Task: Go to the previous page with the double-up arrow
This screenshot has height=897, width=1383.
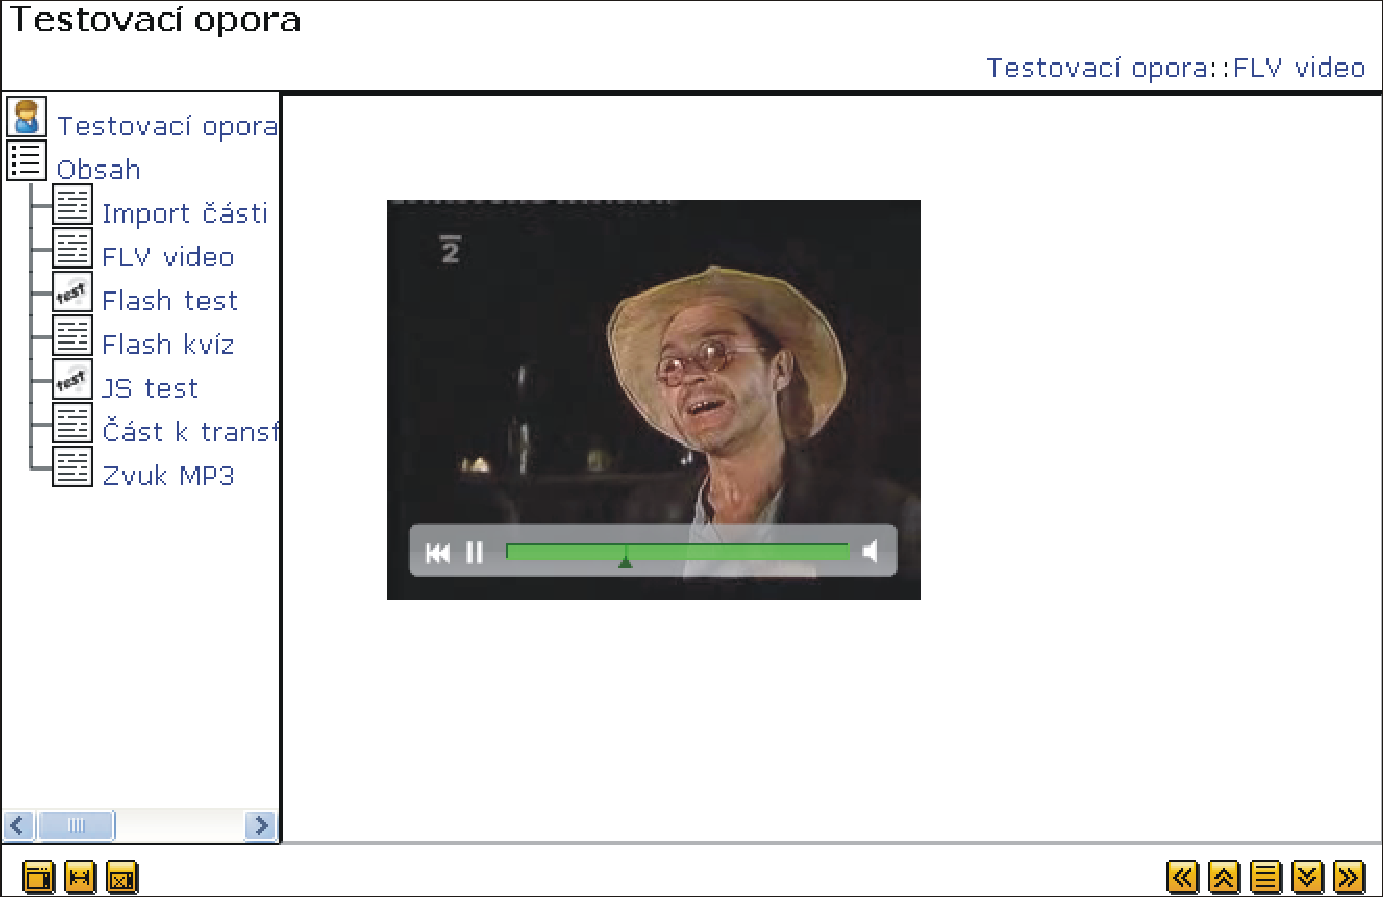Action: tap(1224, 877)
